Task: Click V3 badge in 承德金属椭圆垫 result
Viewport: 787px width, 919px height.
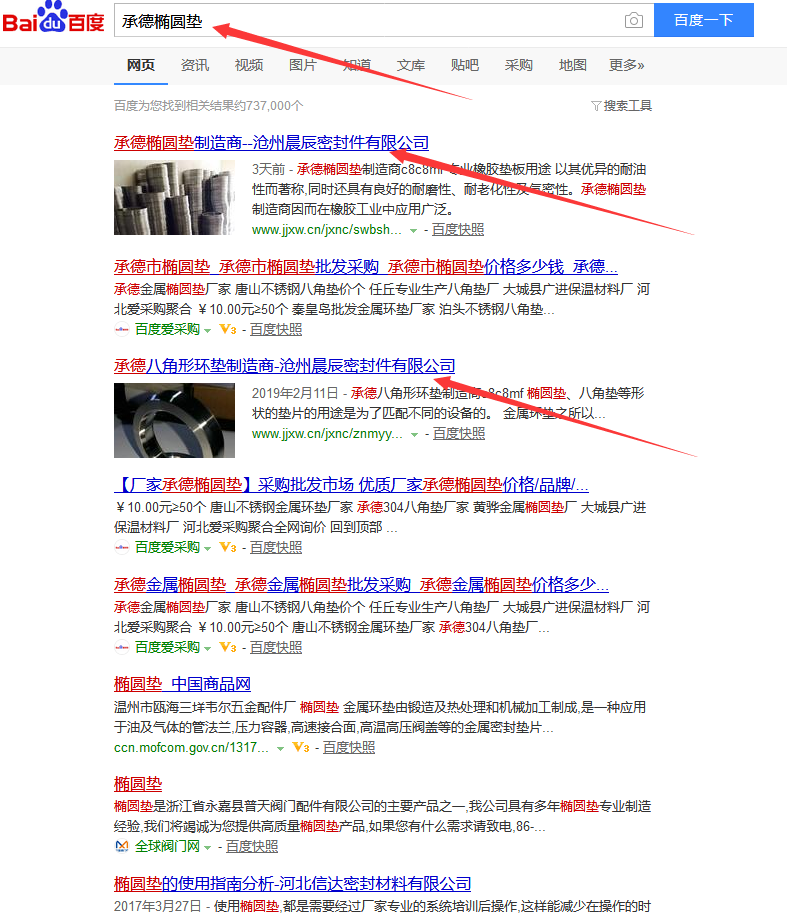Action: (x=227, y=648)
